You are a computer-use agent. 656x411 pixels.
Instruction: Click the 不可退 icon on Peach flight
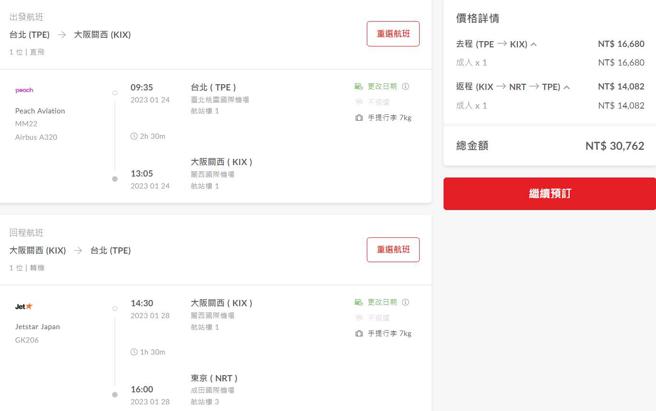pos(359,102)
